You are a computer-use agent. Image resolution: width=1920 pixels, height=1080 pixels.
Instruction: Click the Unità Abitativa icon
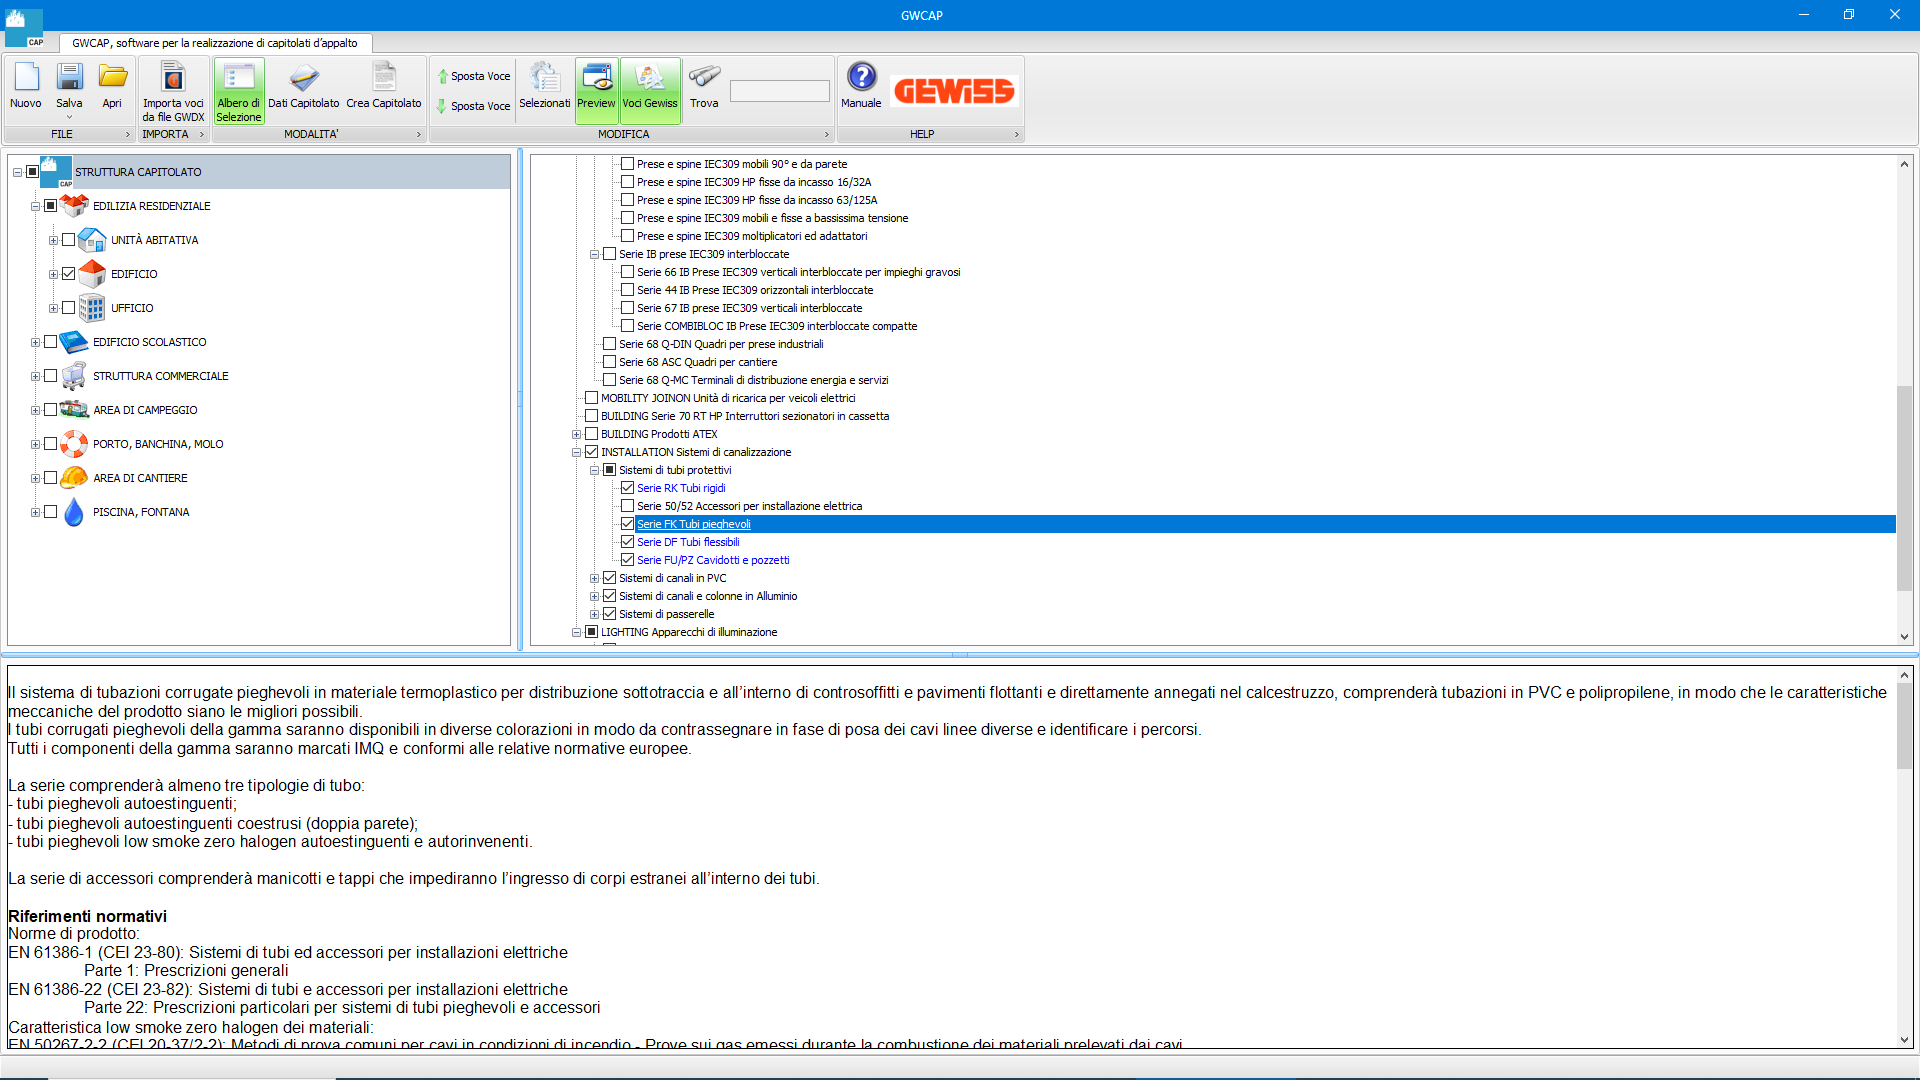coord(92,240)
